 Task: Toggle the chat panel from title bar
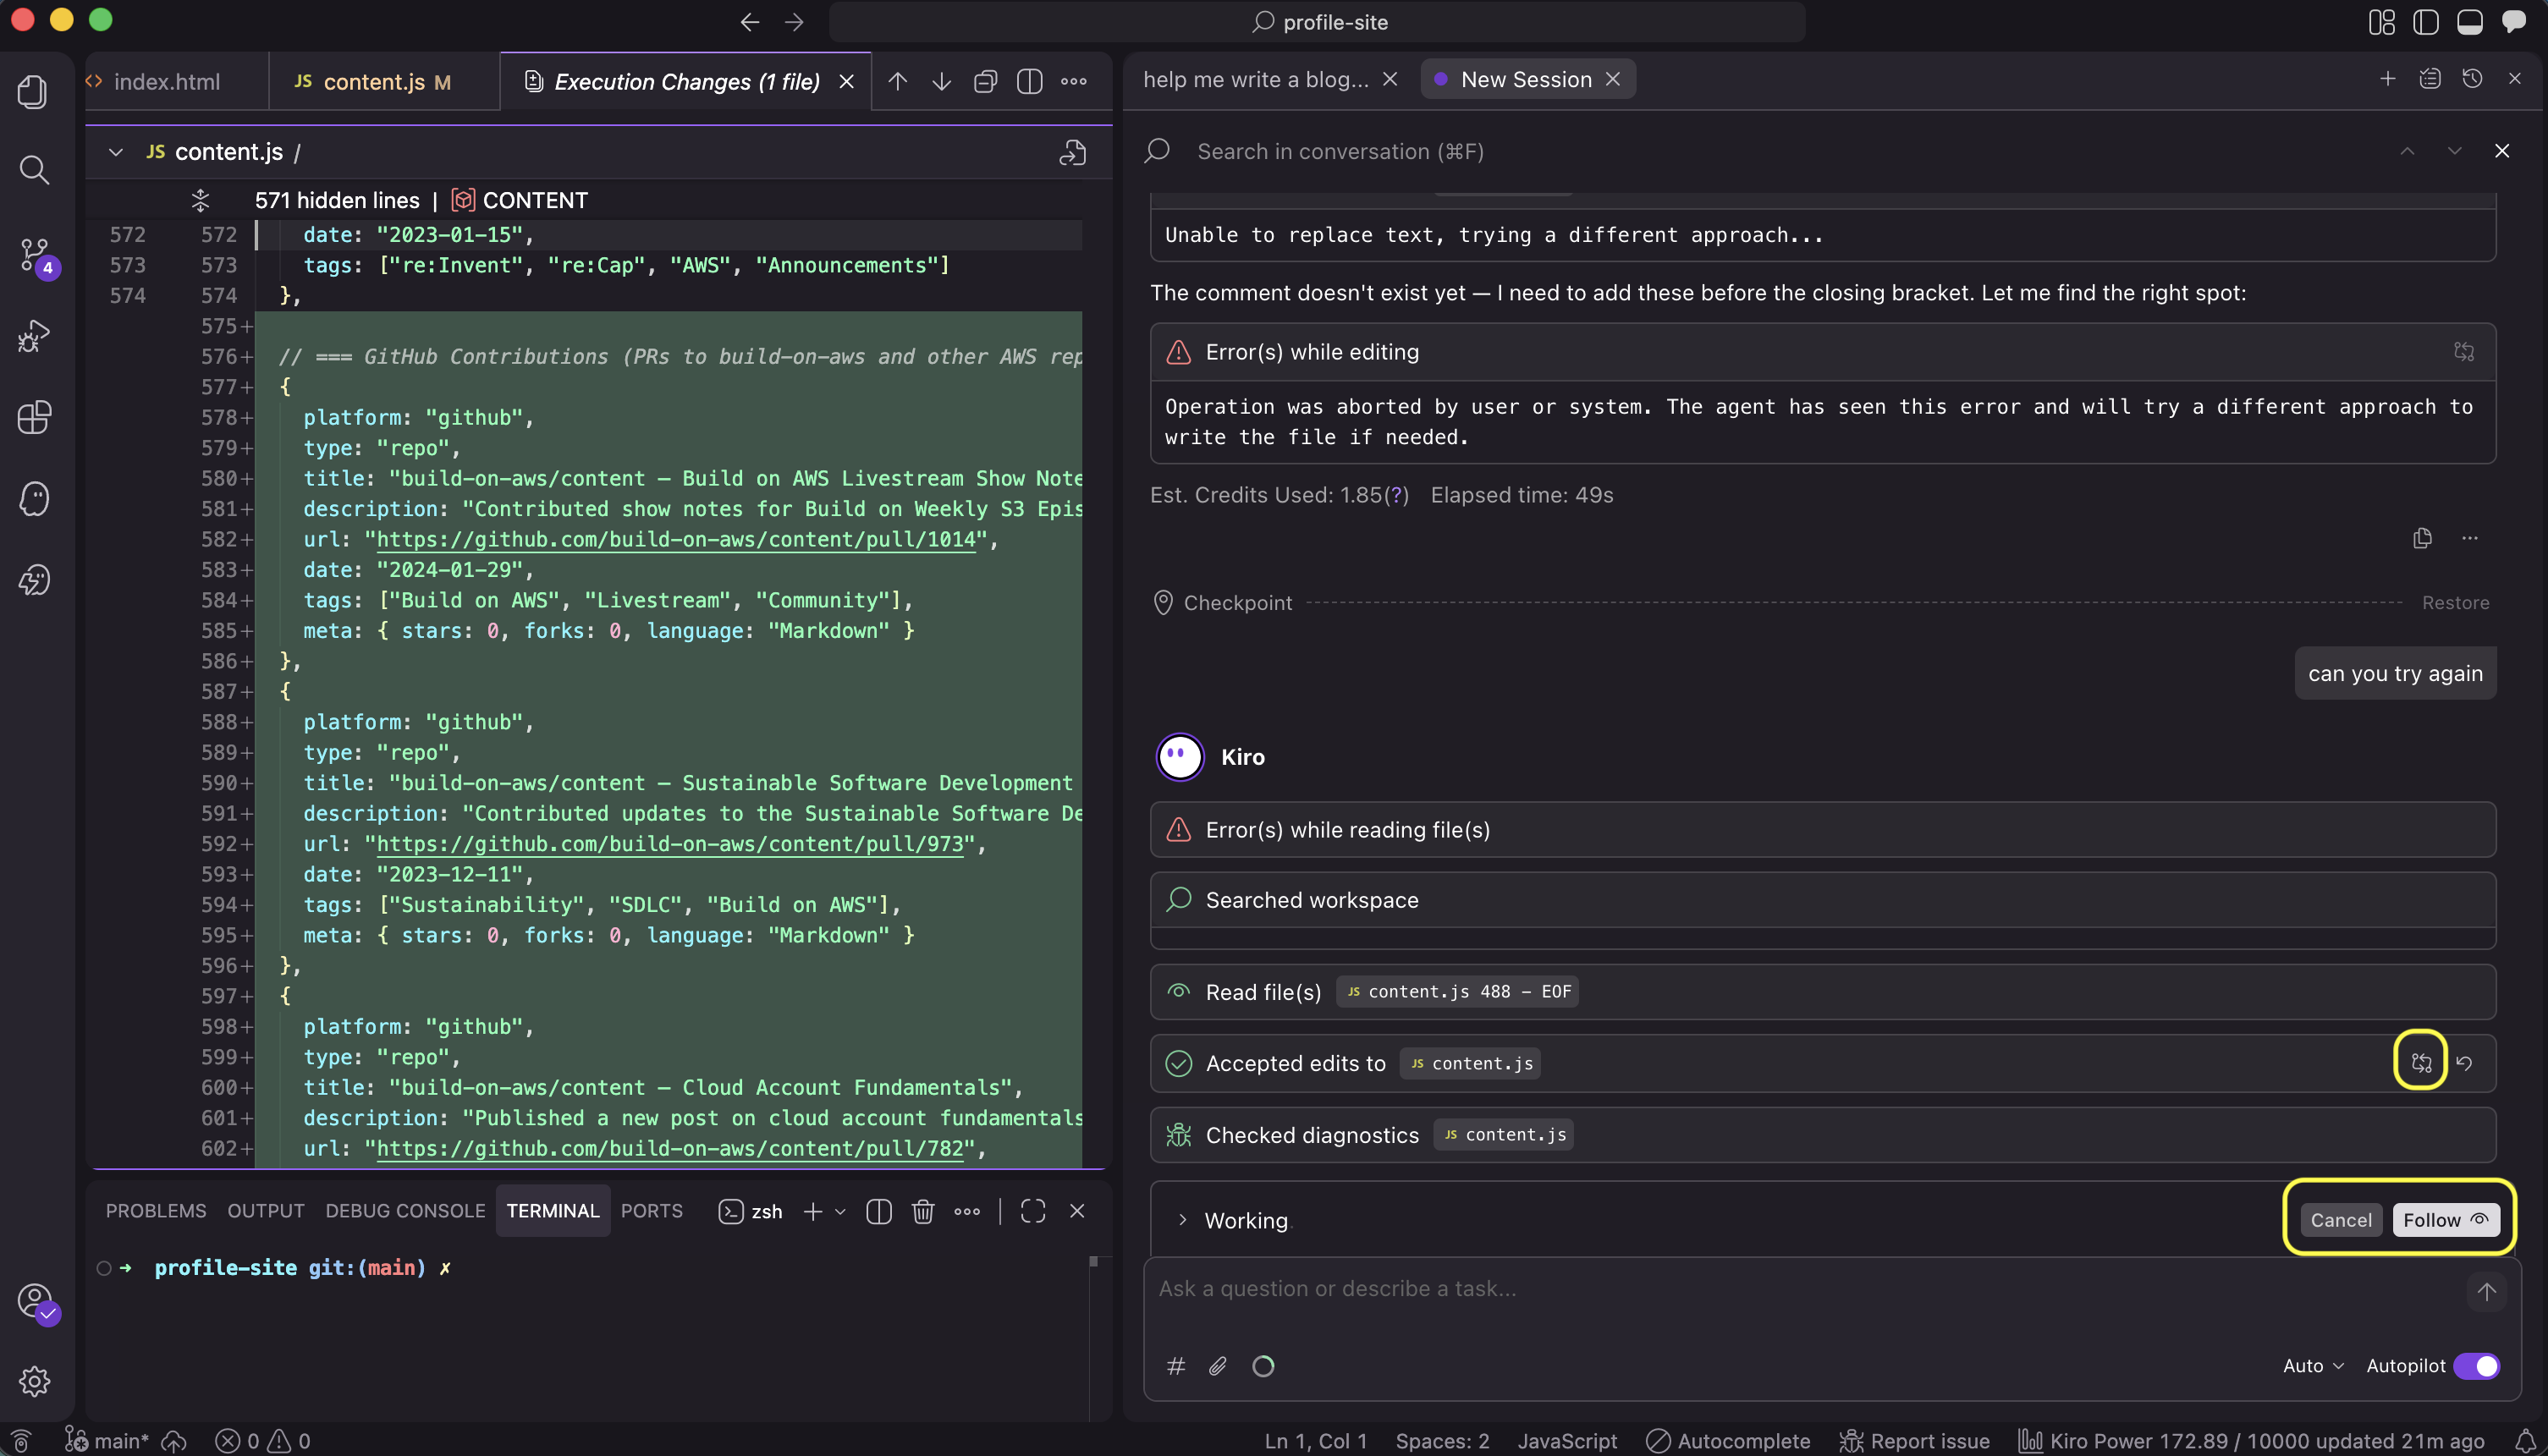pos(2514,22)
